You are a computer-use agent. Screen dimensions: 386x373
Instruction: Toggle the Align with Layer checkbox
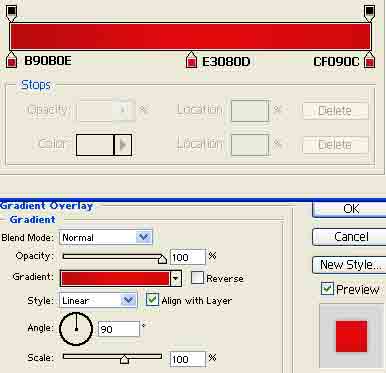click(152, 299)
